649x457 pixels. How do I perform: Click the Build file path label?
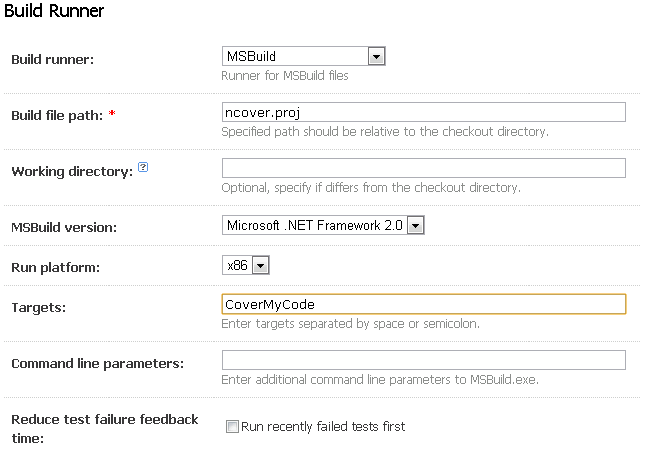pos(57,115)
